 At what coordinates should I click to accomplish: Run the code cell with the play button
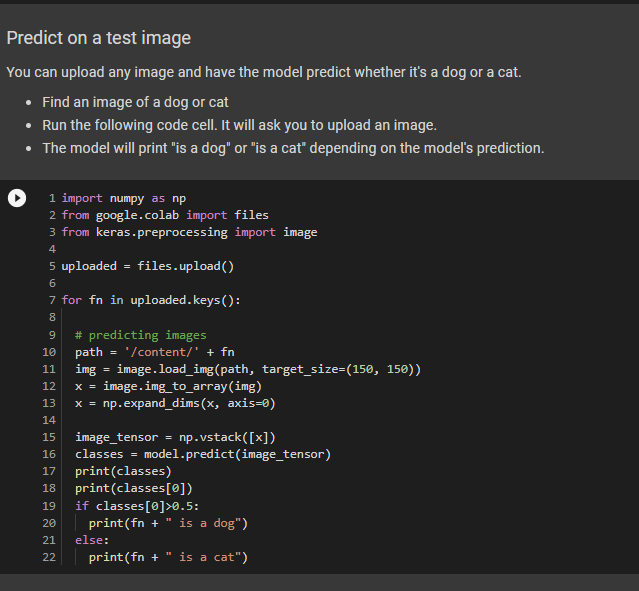point(17,198)
